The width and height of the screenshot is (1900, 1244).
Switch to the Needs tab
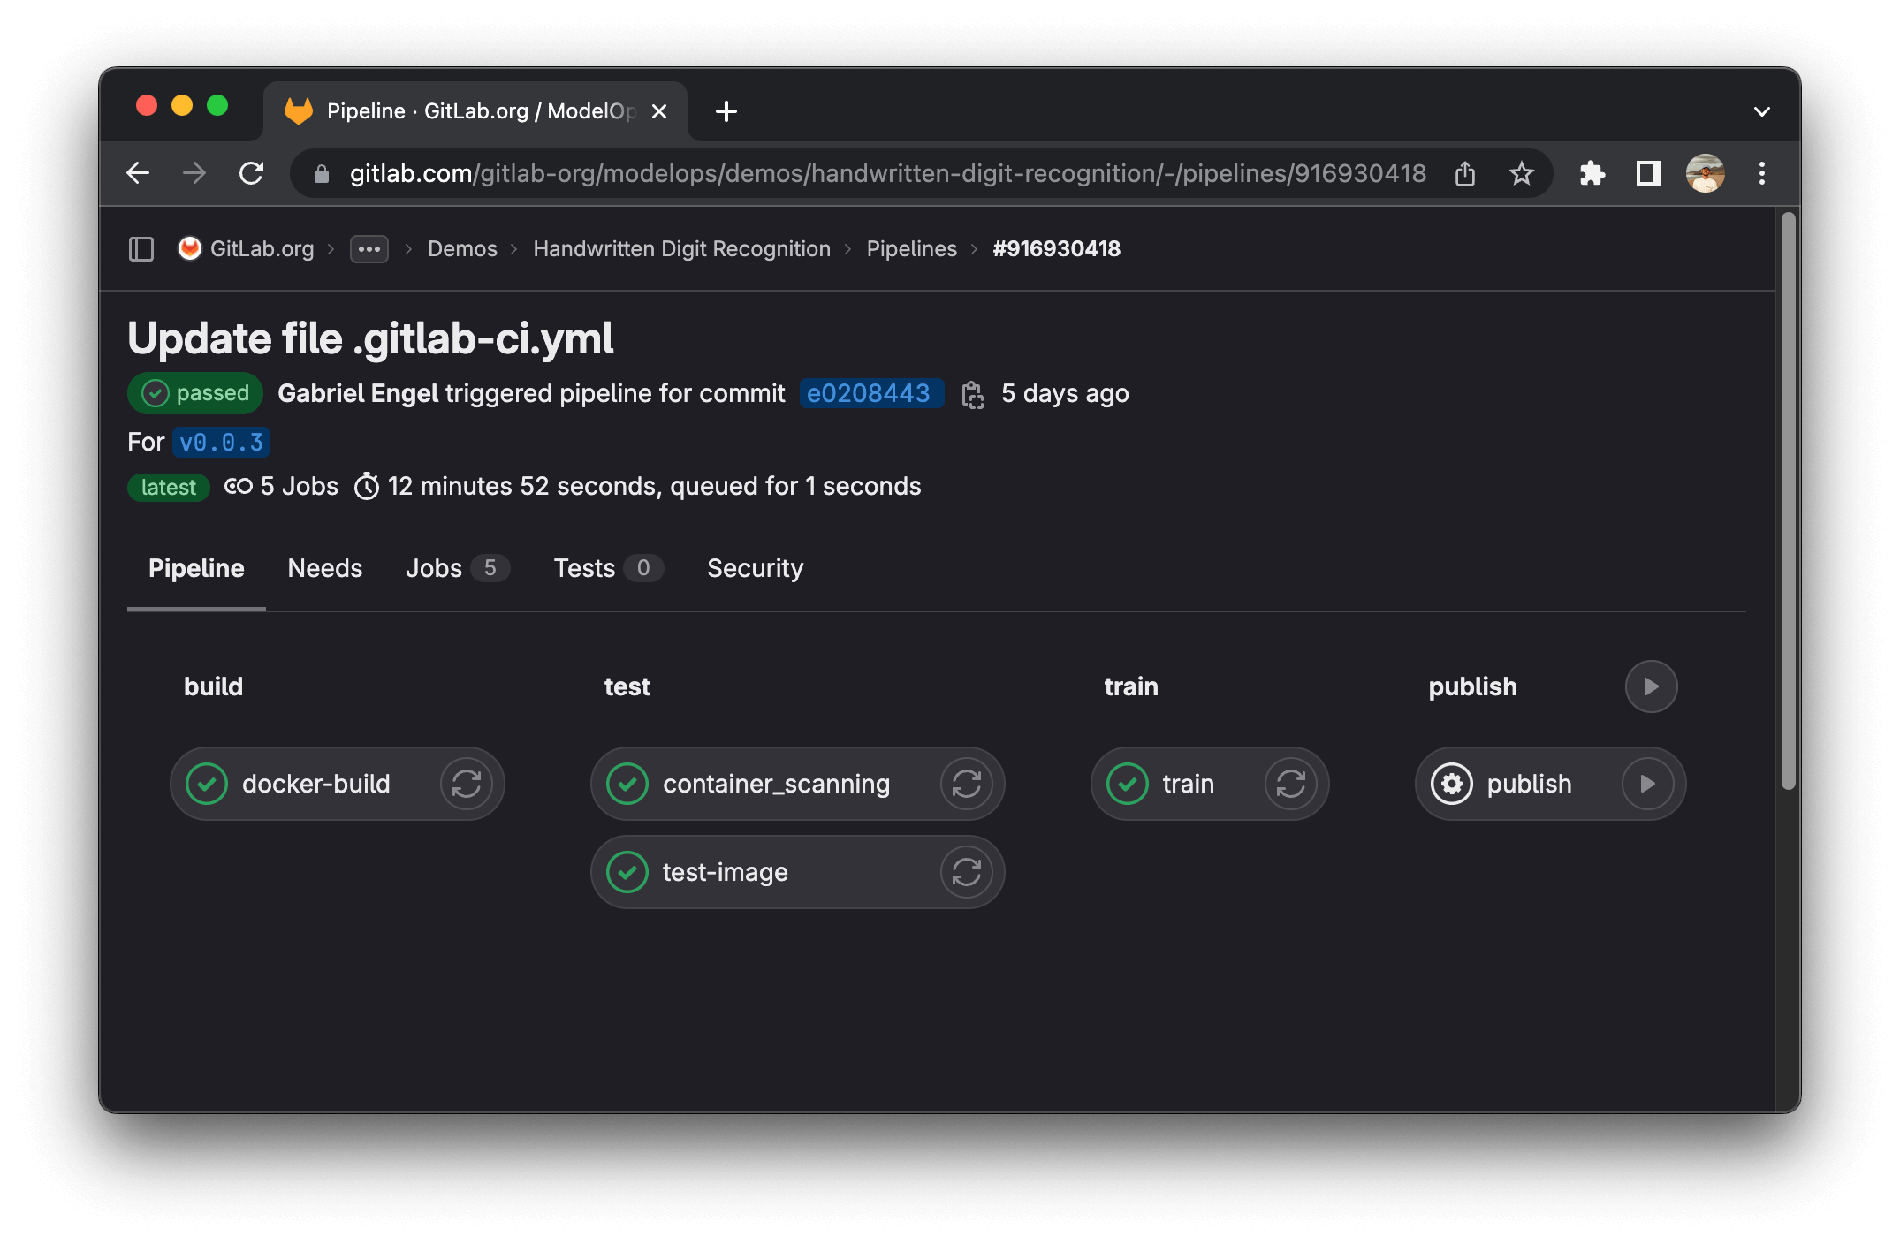tap(325, 569)
